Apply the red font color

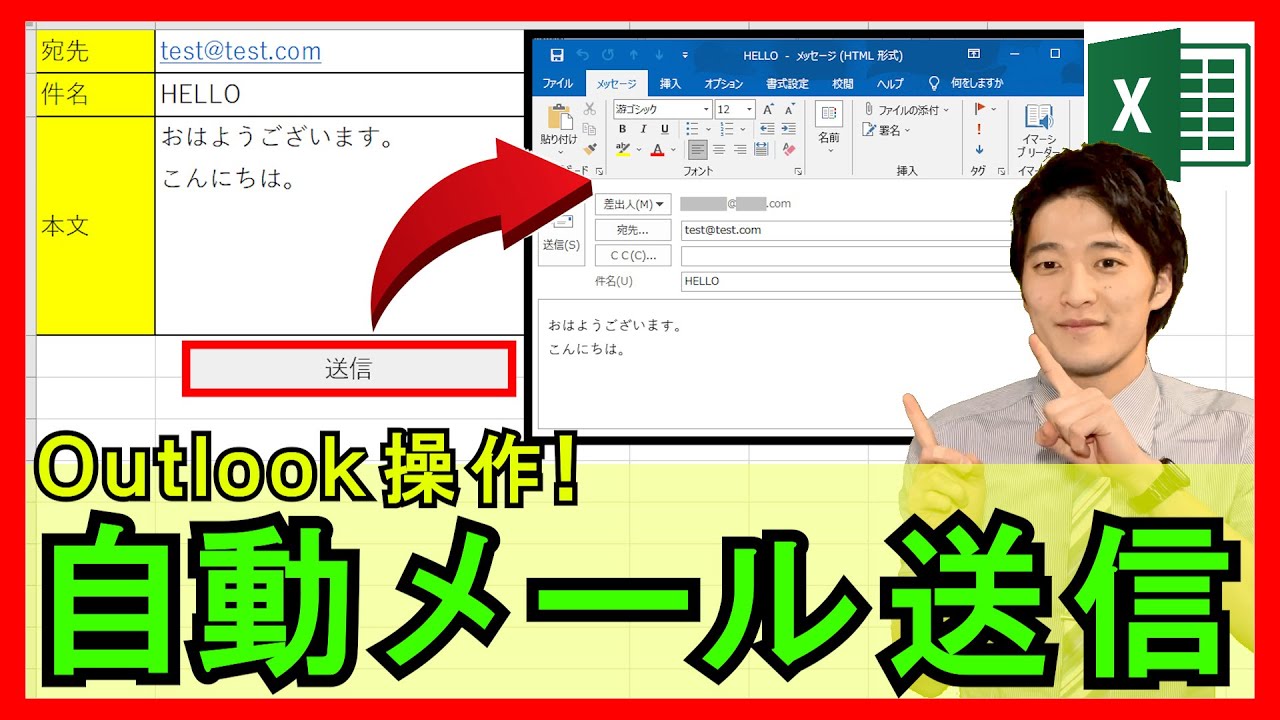[657, 150]
